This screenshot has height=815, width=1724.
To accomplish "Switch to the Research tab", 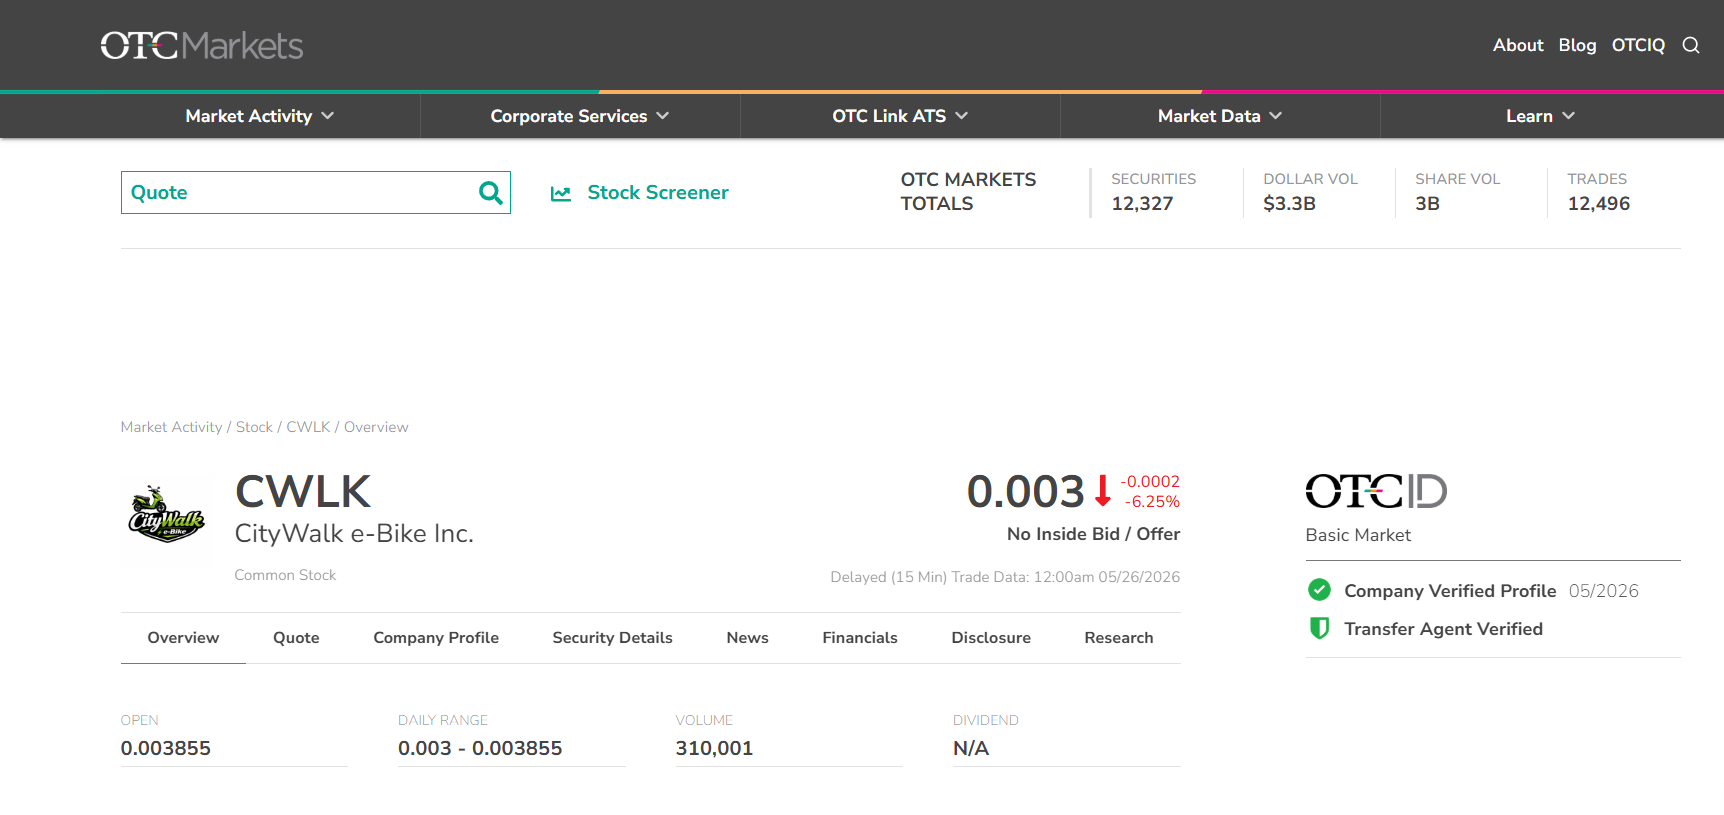I will pos(1119,638).
